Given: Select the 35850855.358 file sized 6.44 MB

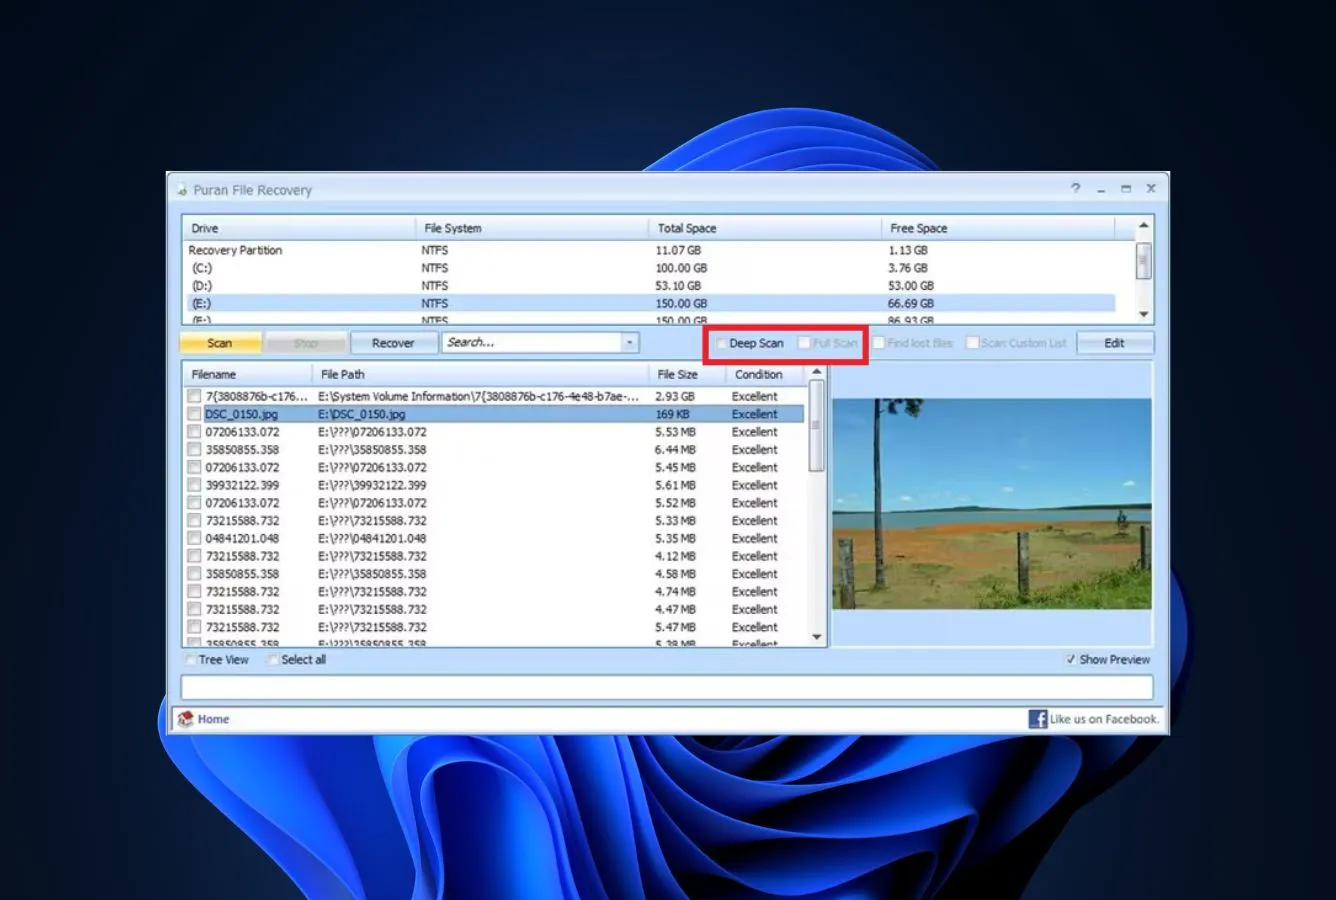Looking at the screenshot, I should 242,450.
